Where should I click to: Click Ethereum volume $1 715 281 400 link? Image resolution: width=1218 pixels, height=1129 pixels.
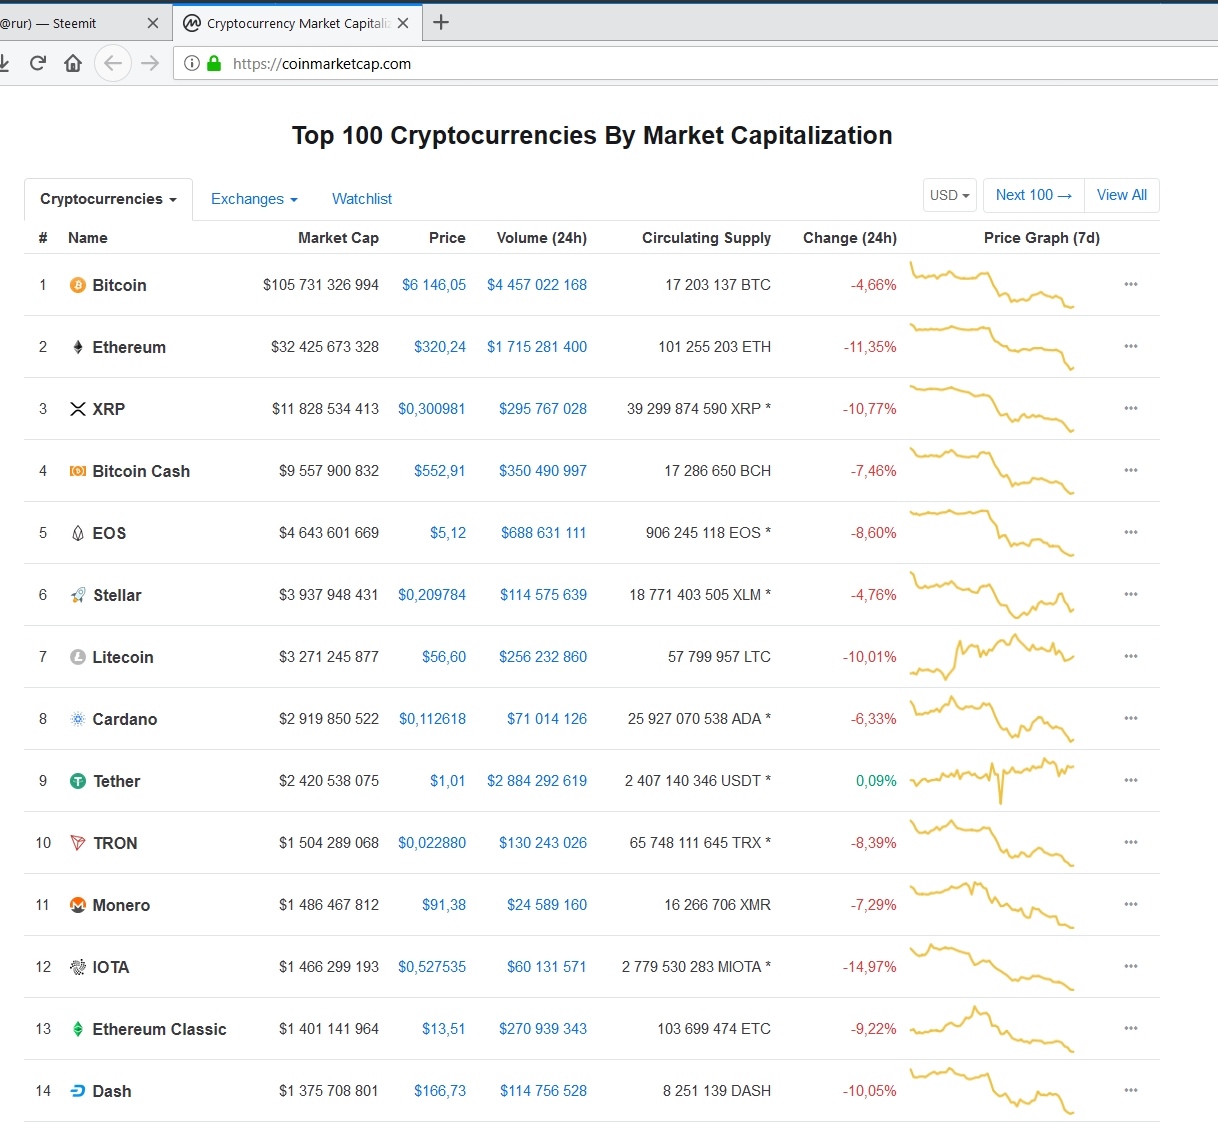(537, 347)
